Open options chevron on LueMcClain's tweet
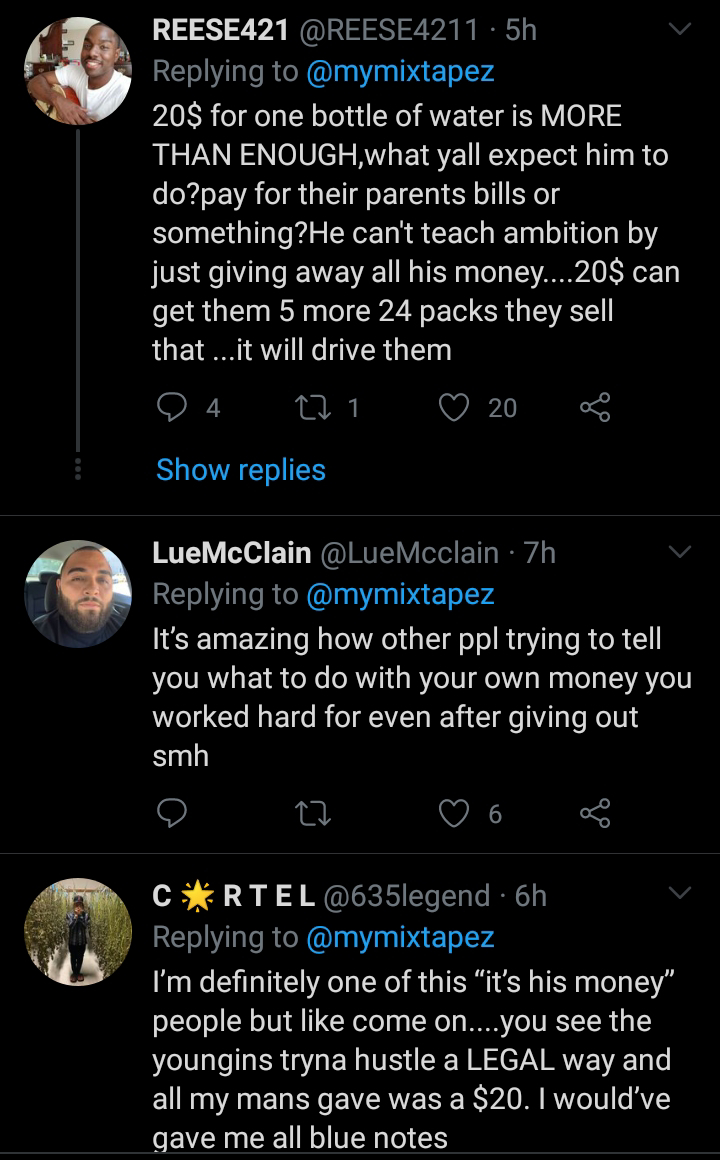The height and width of the screenshot is (1160, 720). tap(679, 553)
